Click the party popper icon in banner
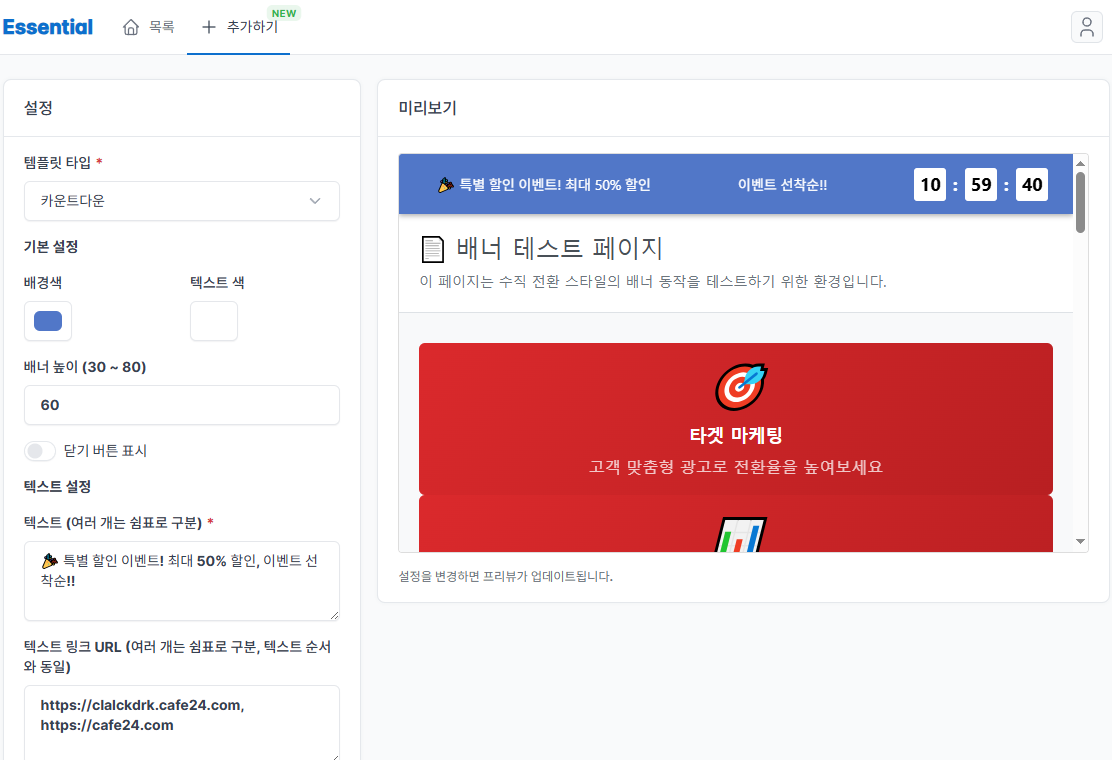1112x760 pixels. tap(446, 185)
